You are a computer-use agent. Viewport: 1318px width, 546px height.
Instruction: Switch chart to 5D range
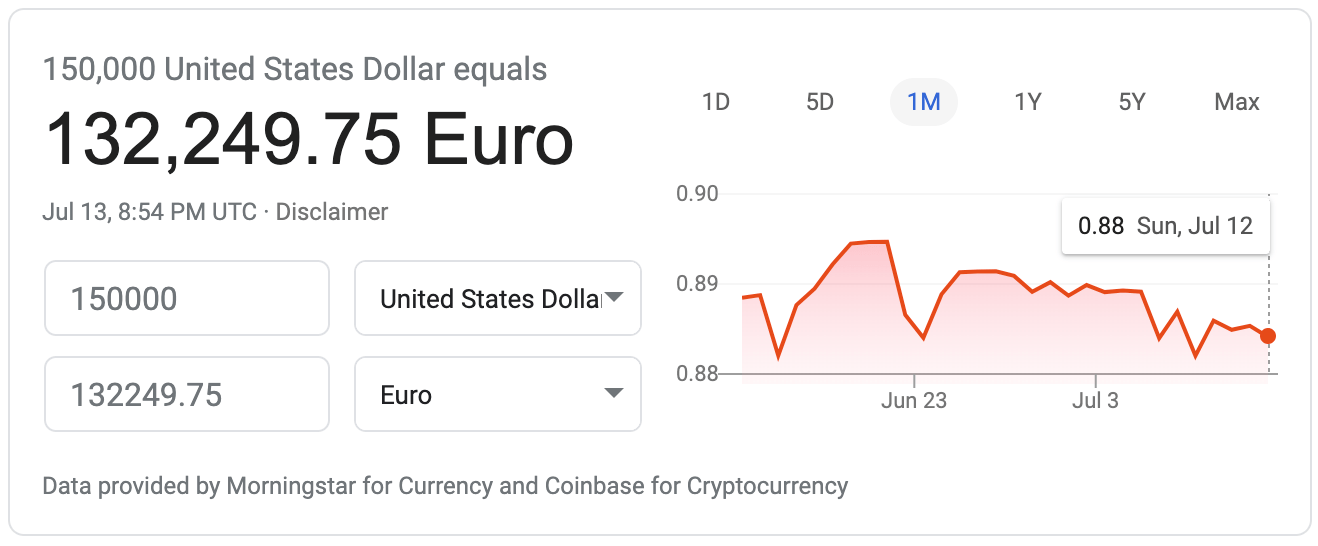820,102
